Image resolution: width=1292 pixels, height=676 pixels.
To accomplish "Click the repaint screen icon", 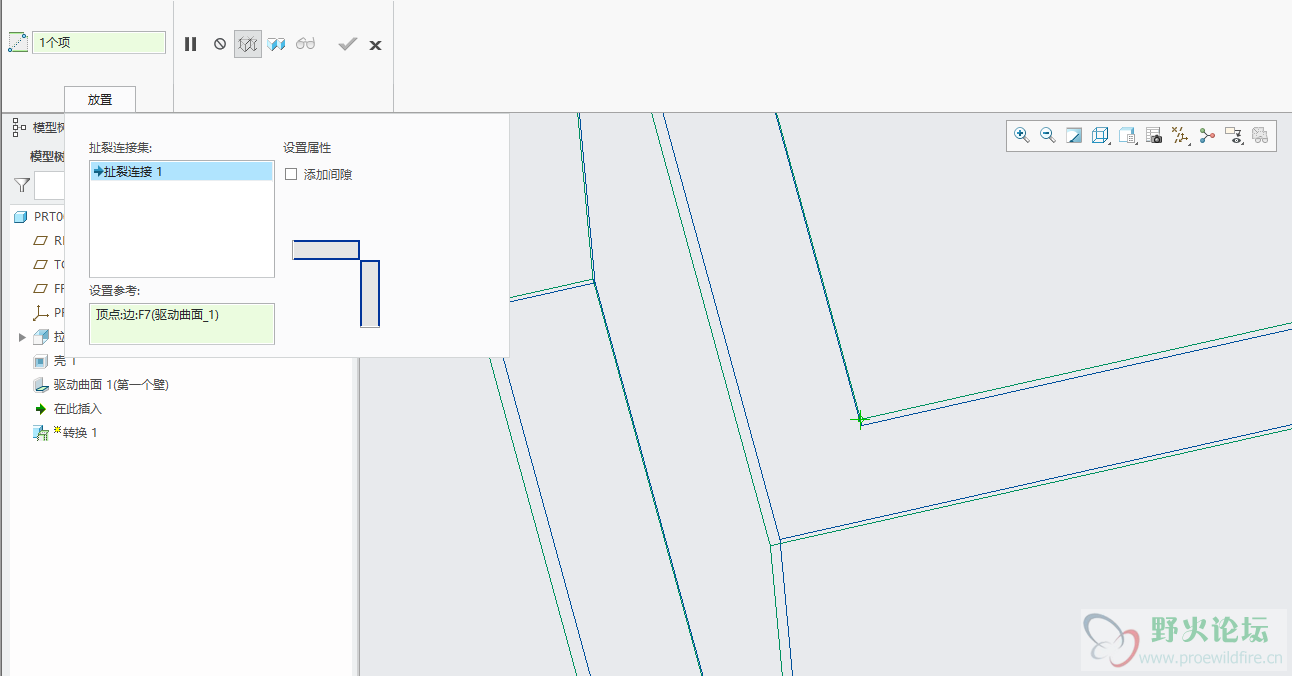I will 1074,135.
